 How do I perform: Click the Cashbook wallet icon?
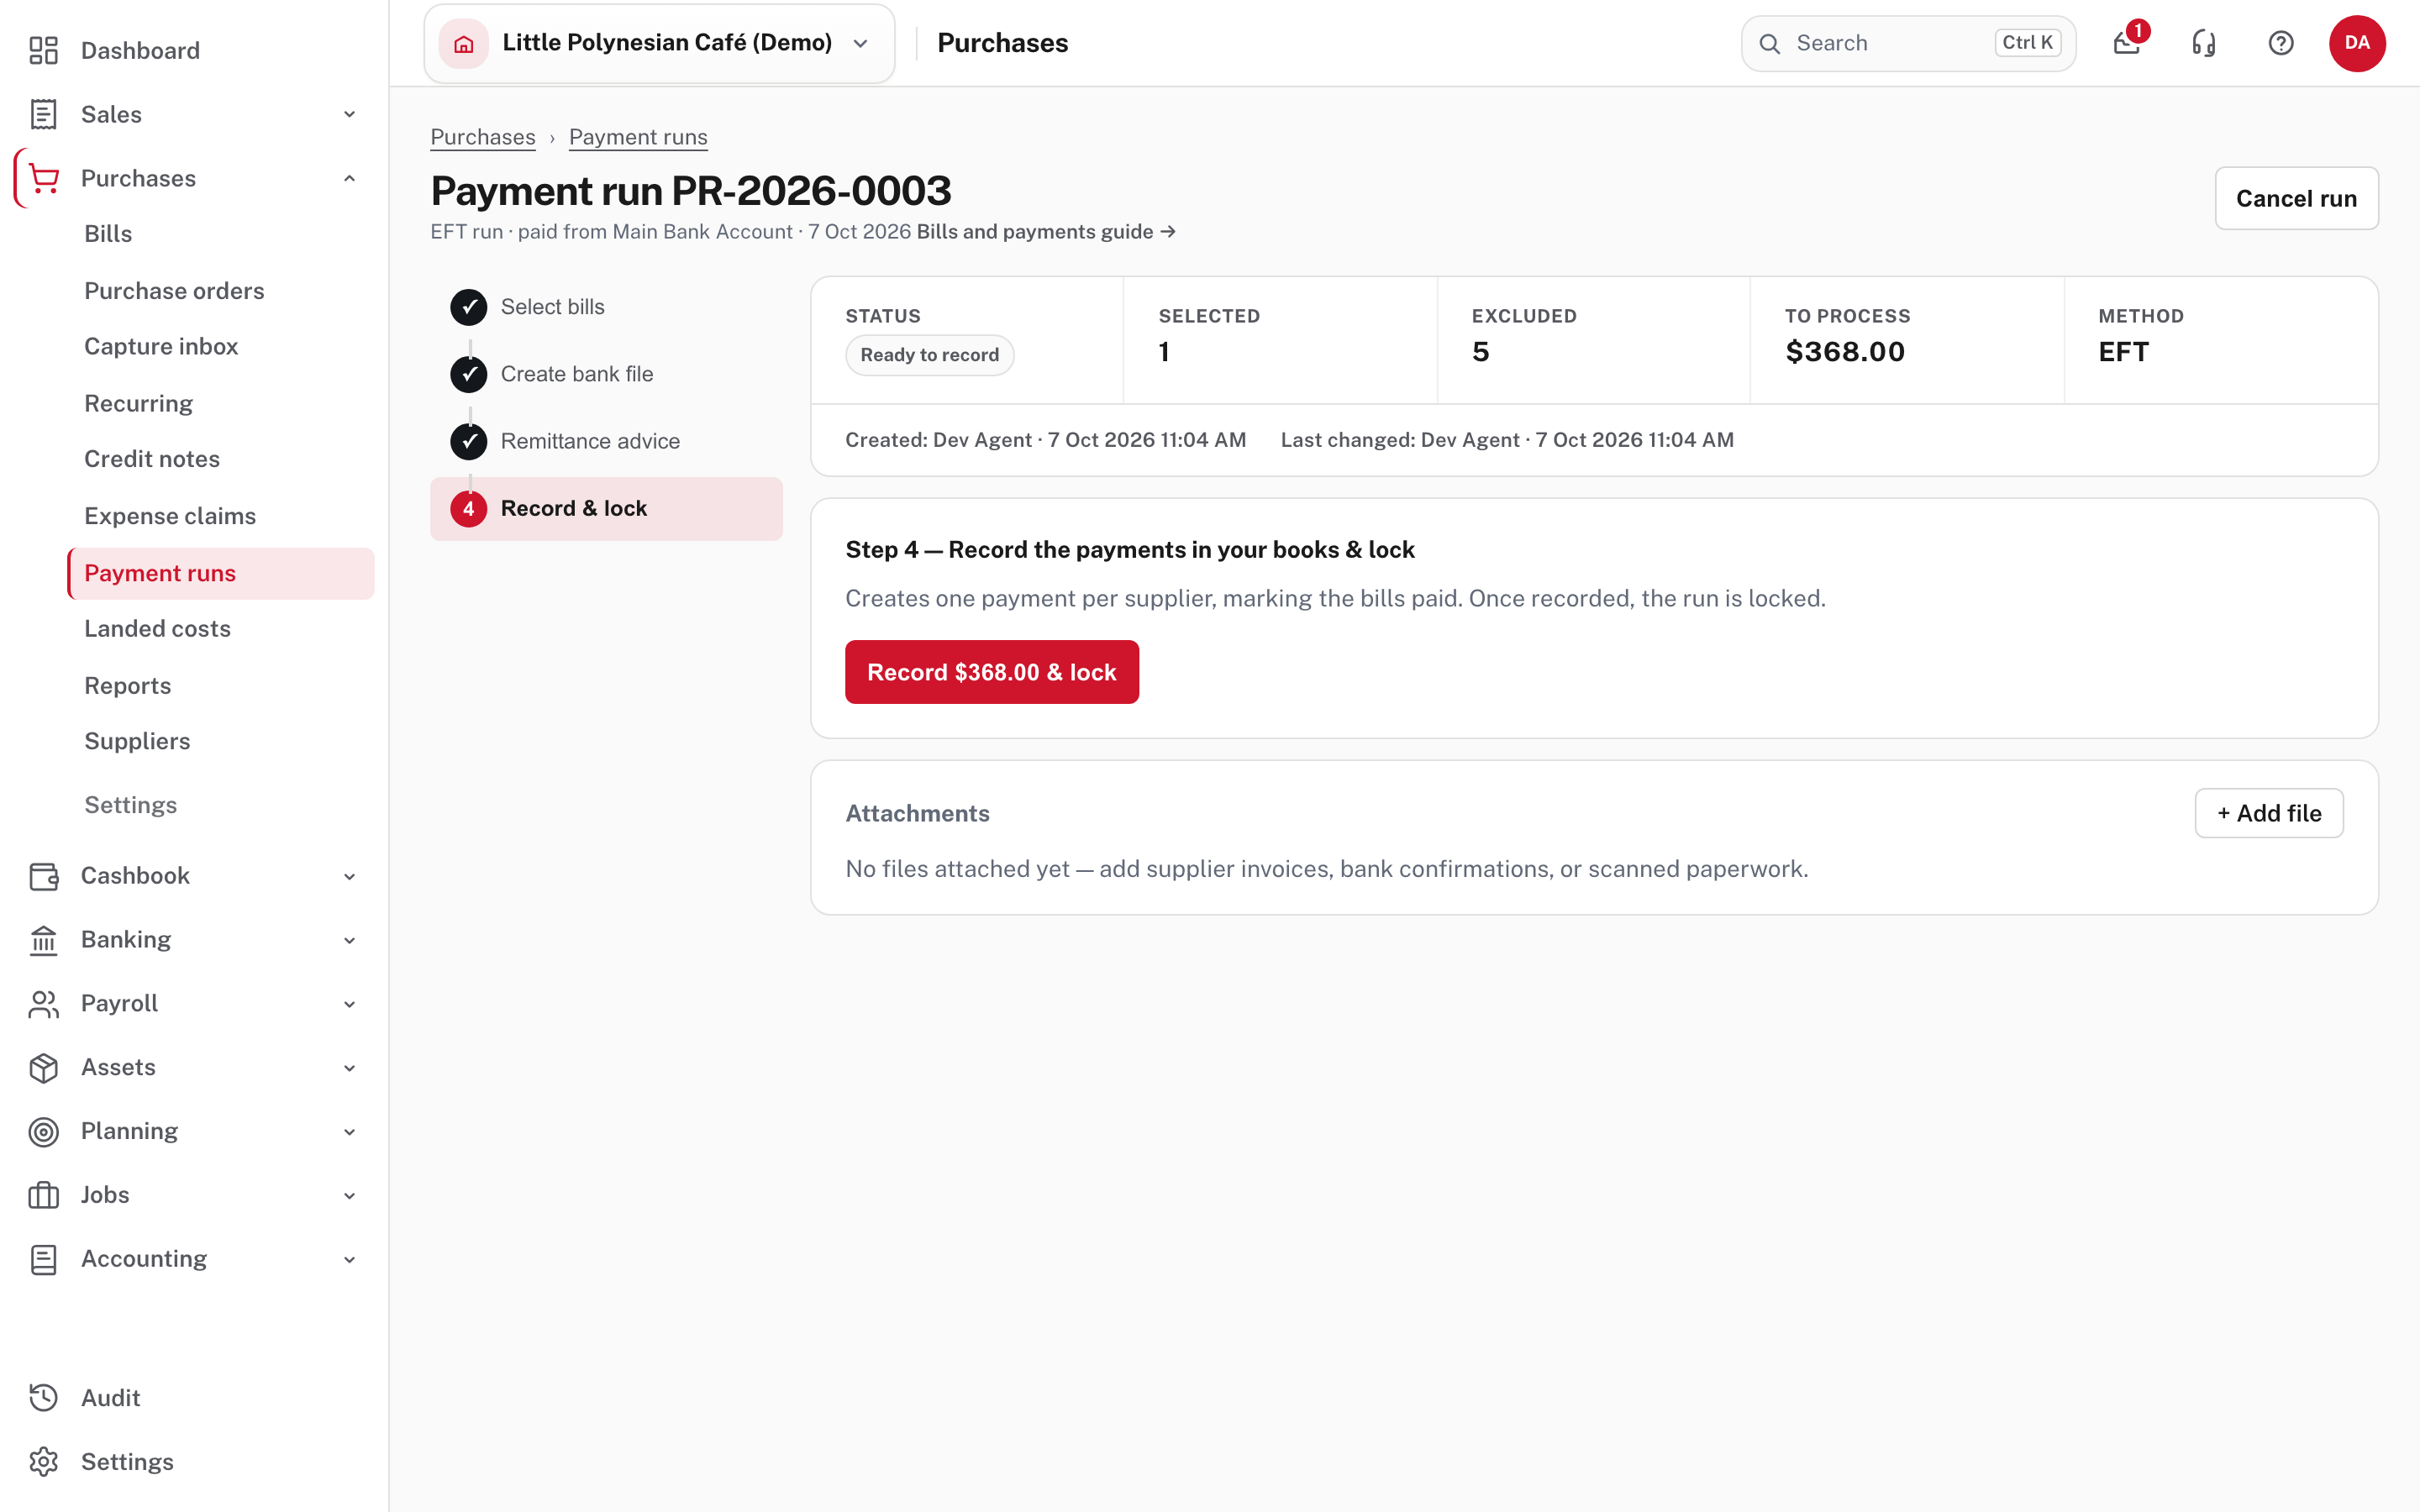[x=43, y=876]
